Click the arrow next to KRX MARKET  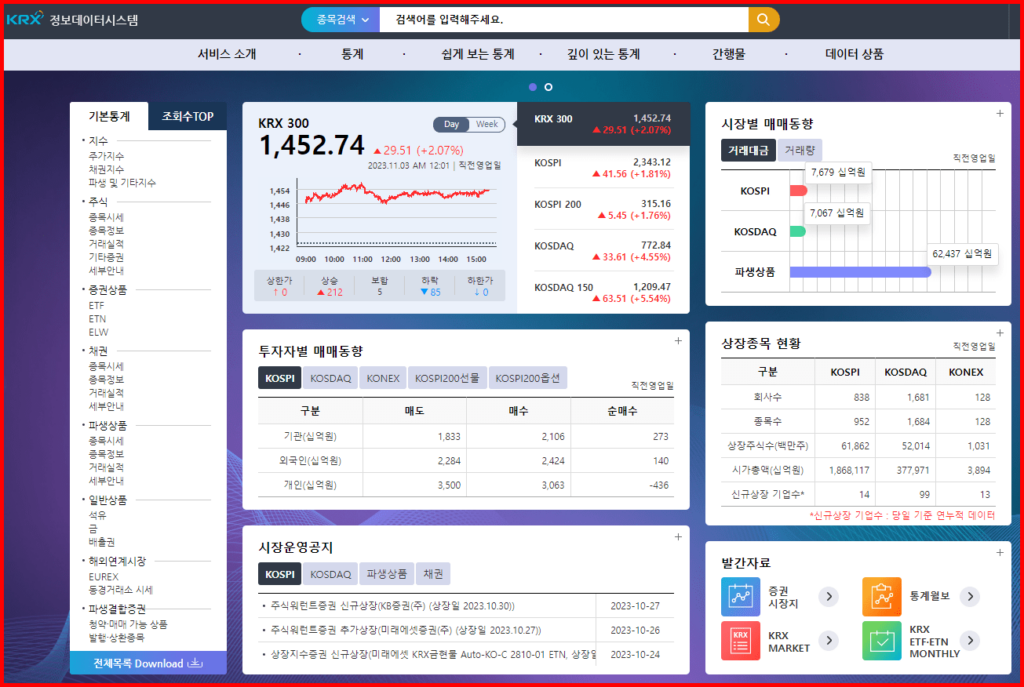[829, 641]
